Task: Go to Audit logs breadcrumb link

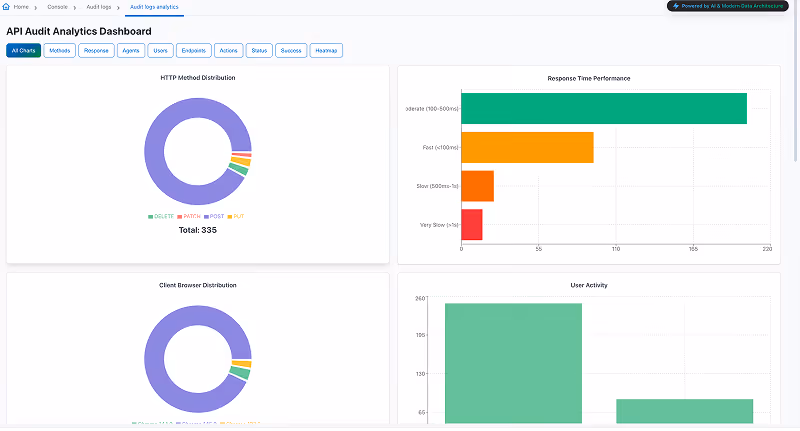Action: 98,7
